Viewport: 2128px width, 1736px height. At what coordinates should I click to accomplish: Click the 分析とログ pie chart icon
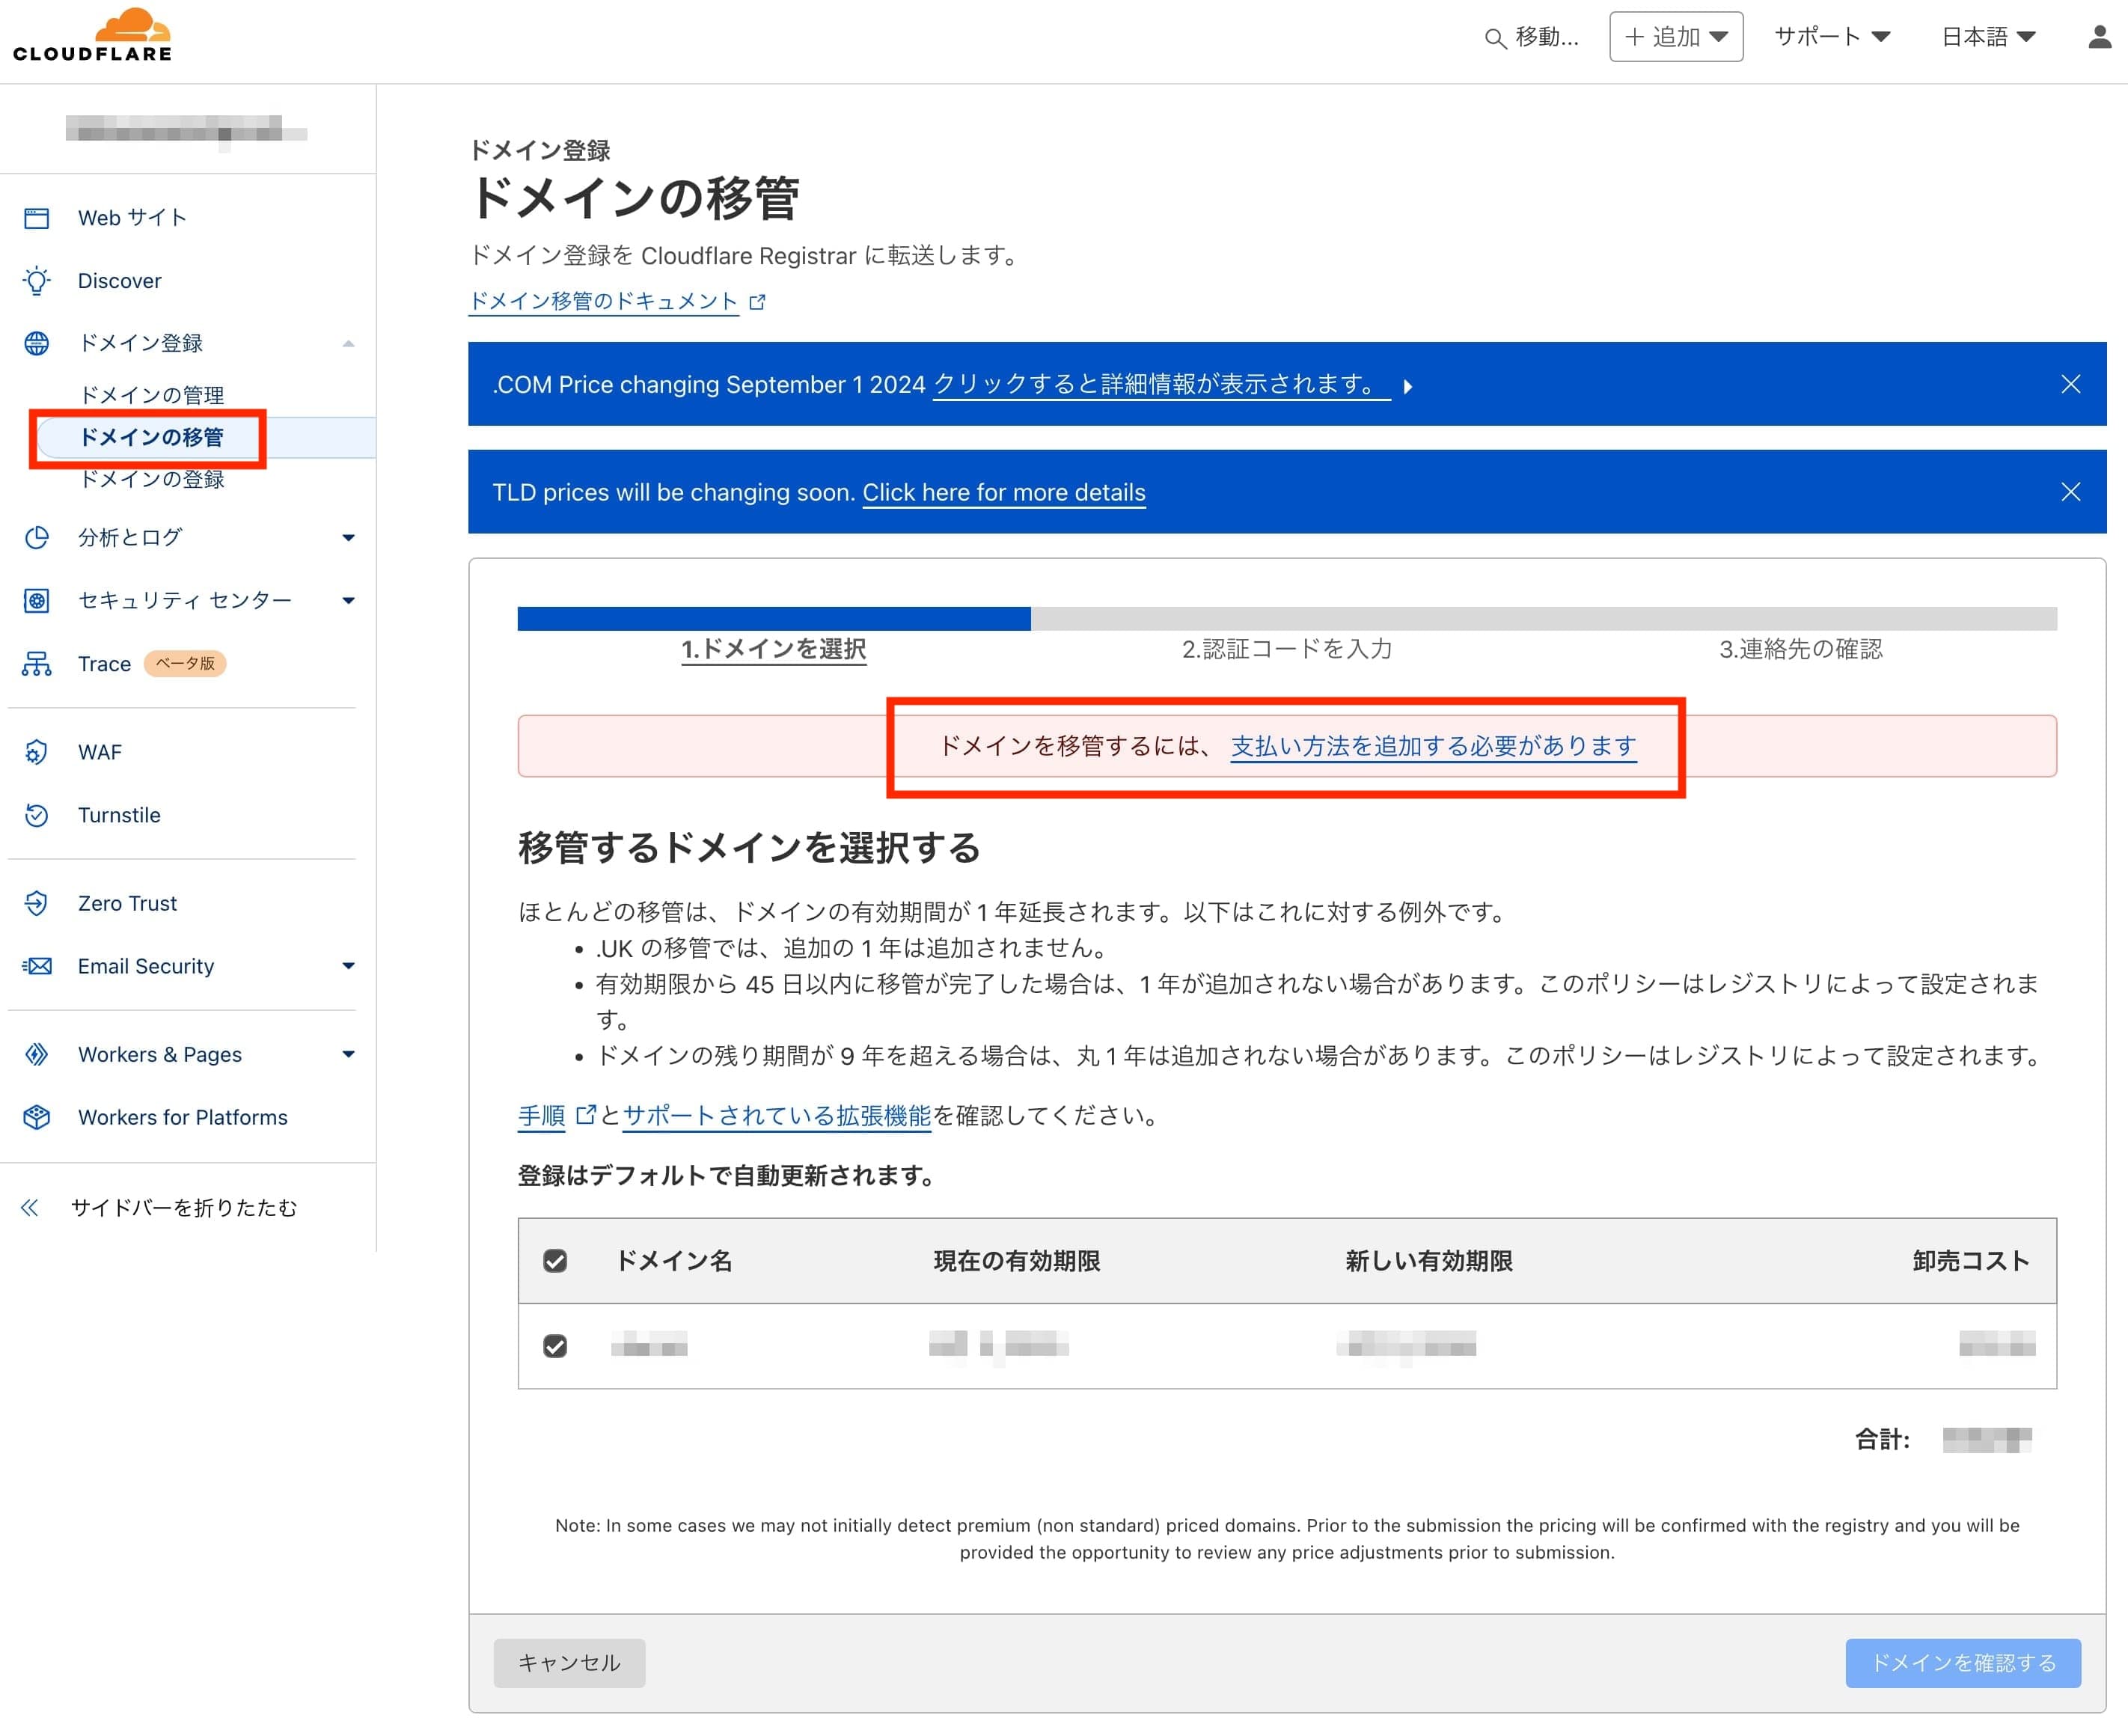pos(37,537)
